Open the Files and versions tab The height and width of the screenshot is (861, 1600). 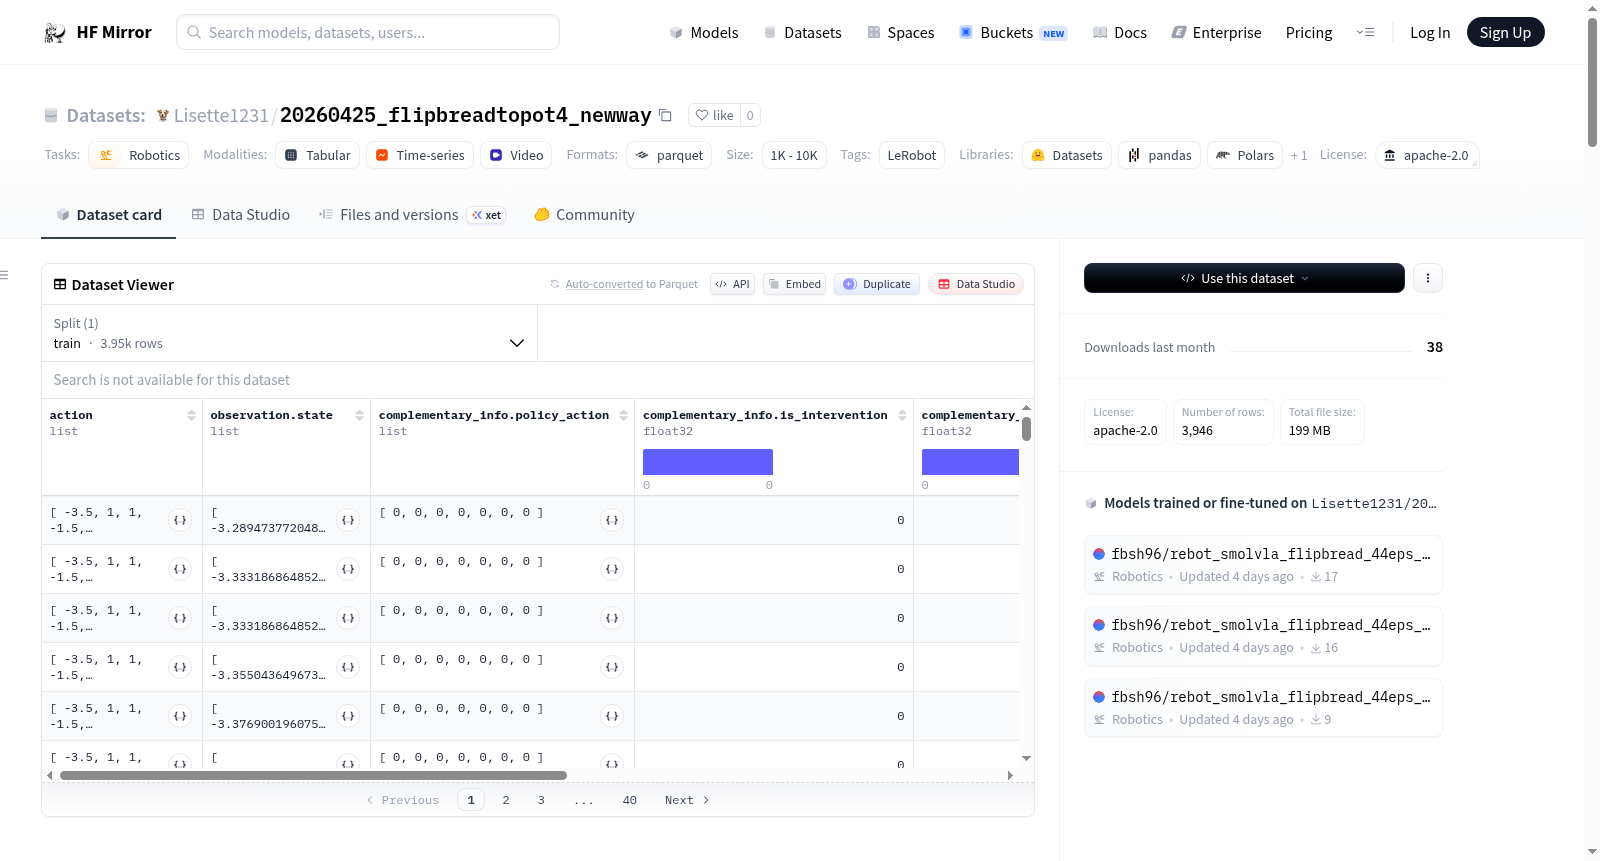click(x=412, y=215)
